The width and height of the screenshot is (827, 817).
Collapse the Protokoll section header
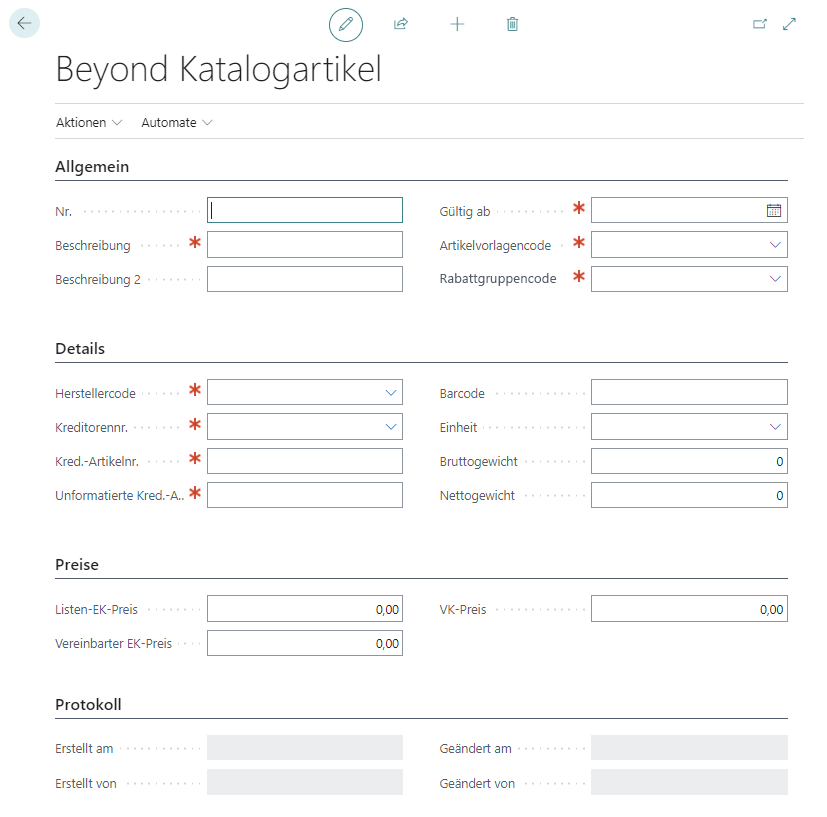(88, 704)
